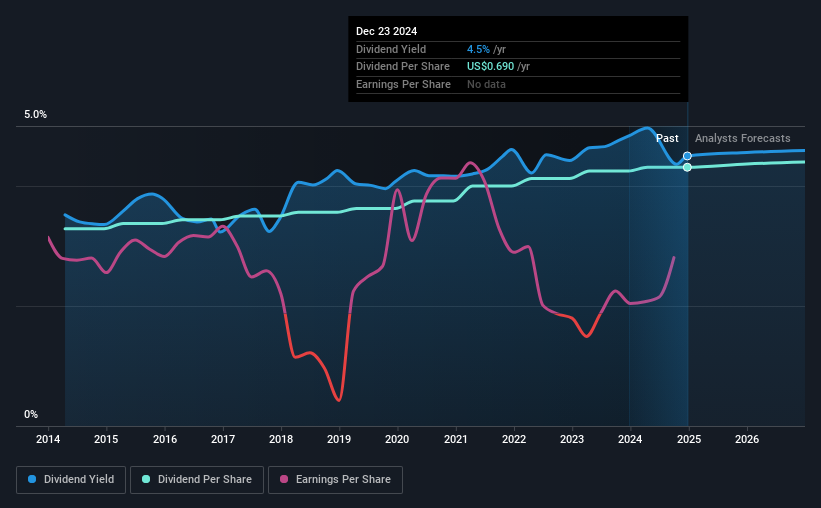The height and width of the screenshot is (508, 821).
Task: Click the 2016 x-axis label
Action: click(x=165, y=439)
